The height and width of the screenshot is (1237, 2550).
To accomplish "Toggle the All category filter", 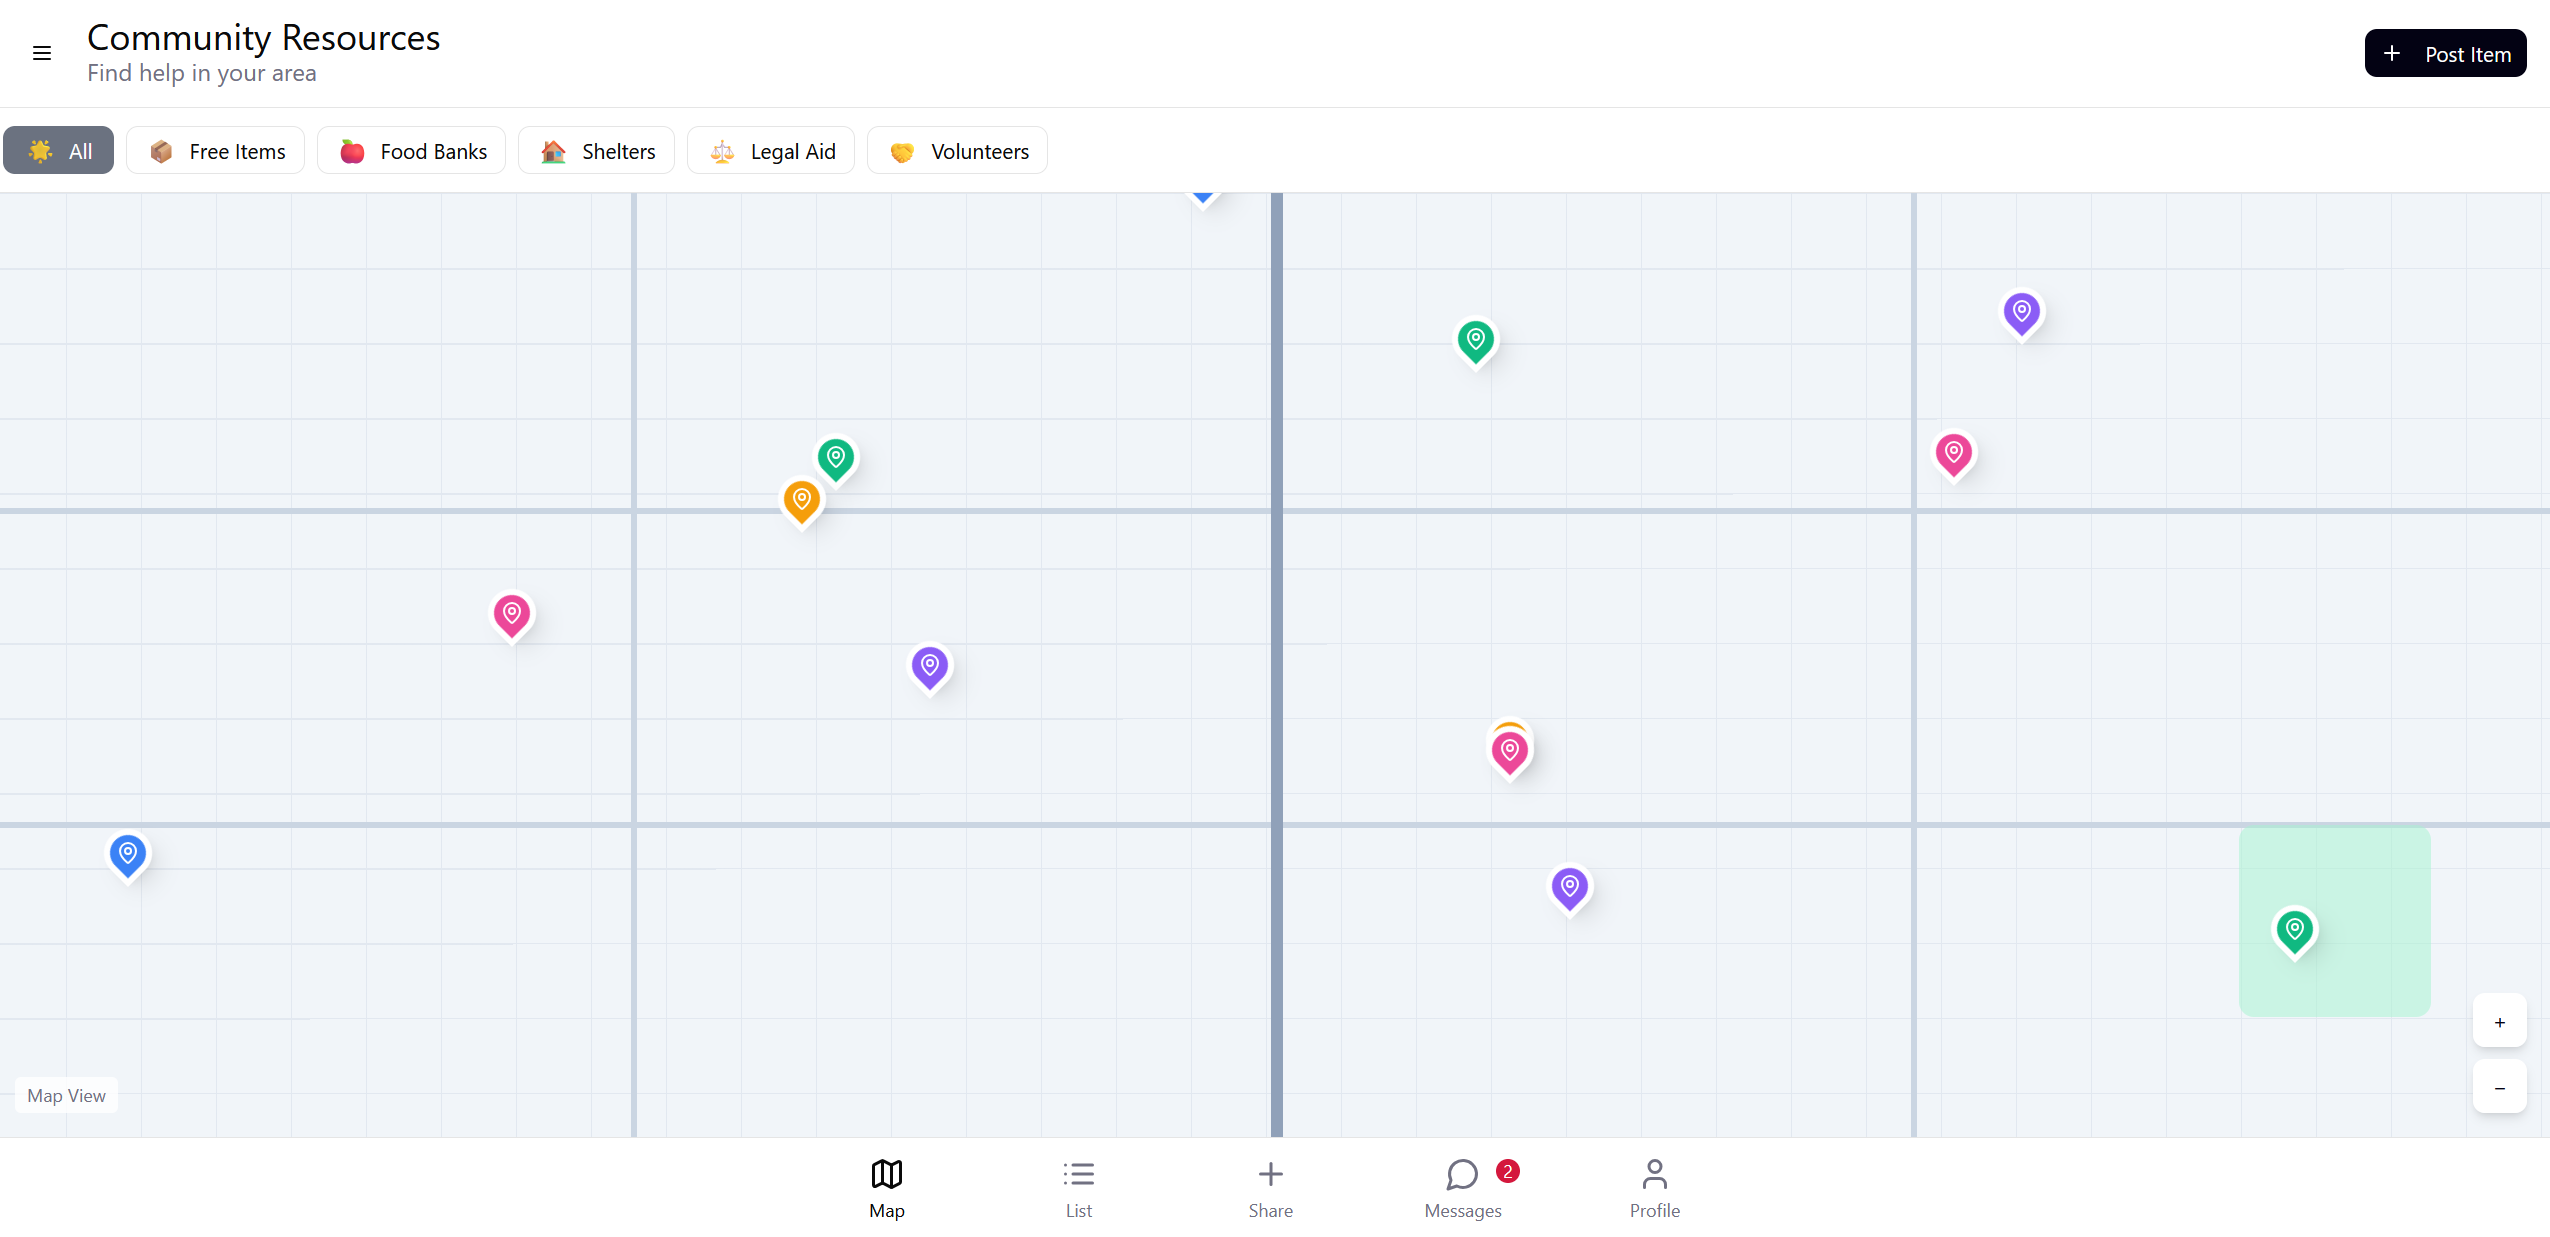I will coord(59,151).
